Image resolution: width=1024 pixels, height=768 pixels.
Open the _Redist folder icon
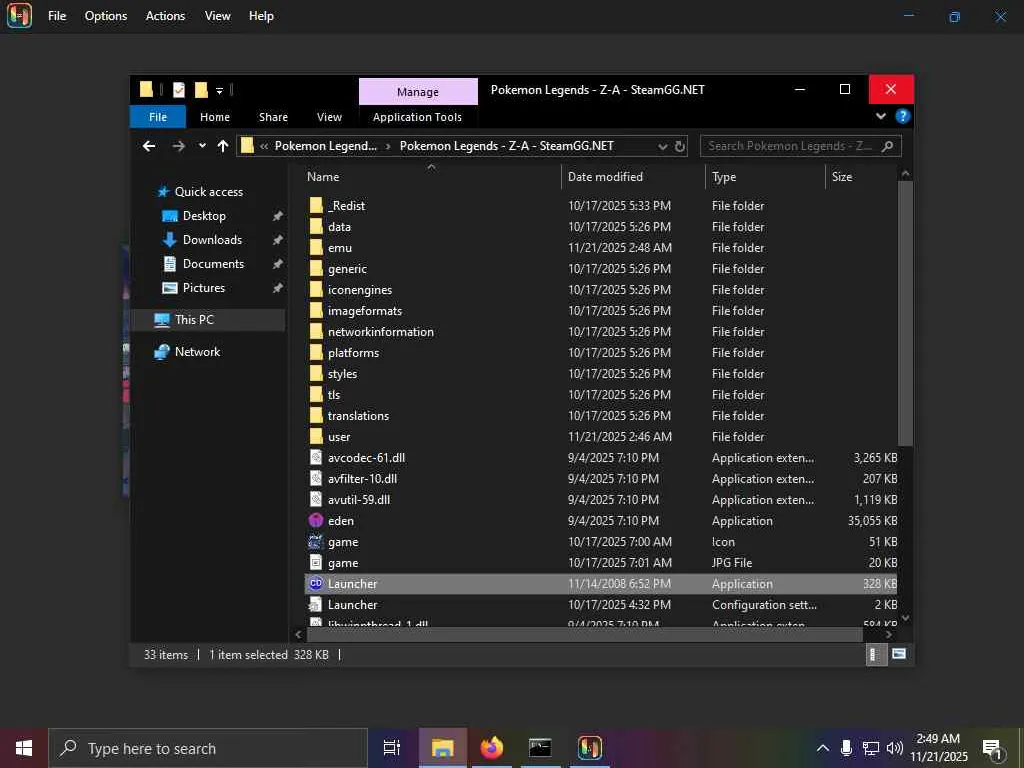click(316, 206)
